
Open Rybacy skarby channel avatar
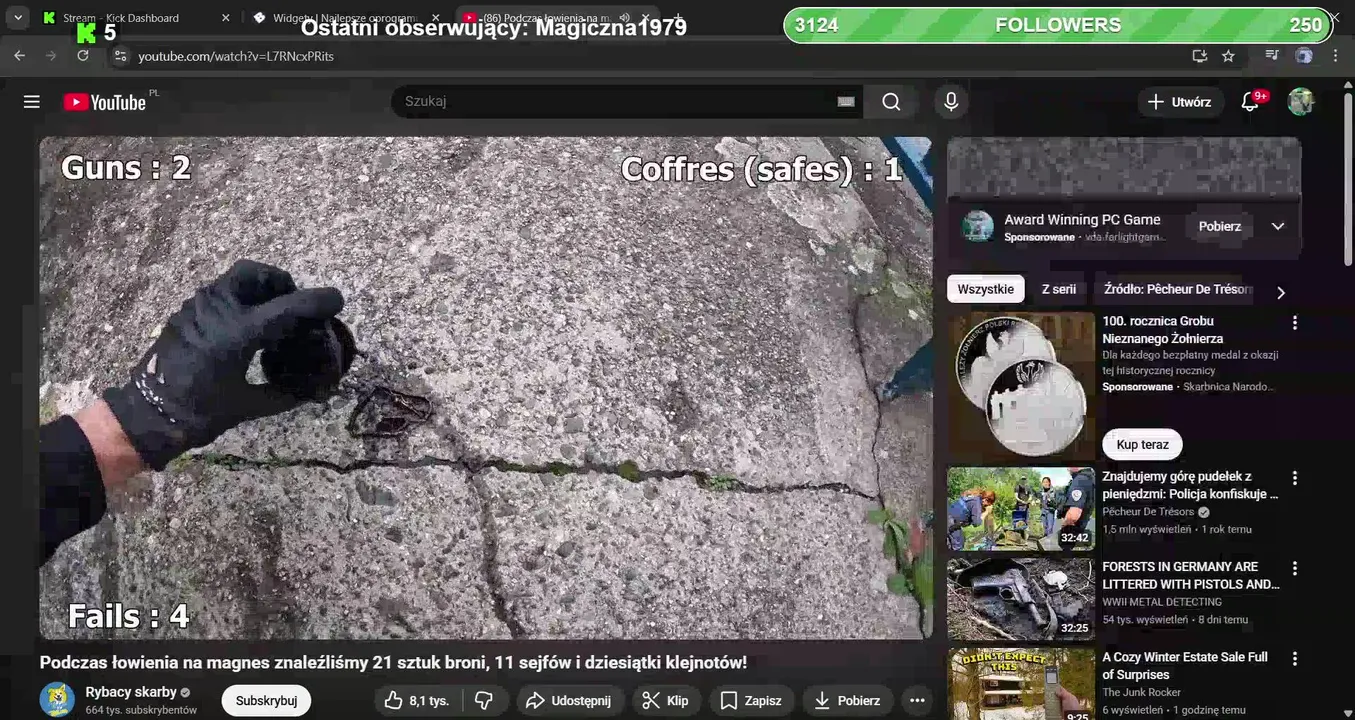[57, 700]
